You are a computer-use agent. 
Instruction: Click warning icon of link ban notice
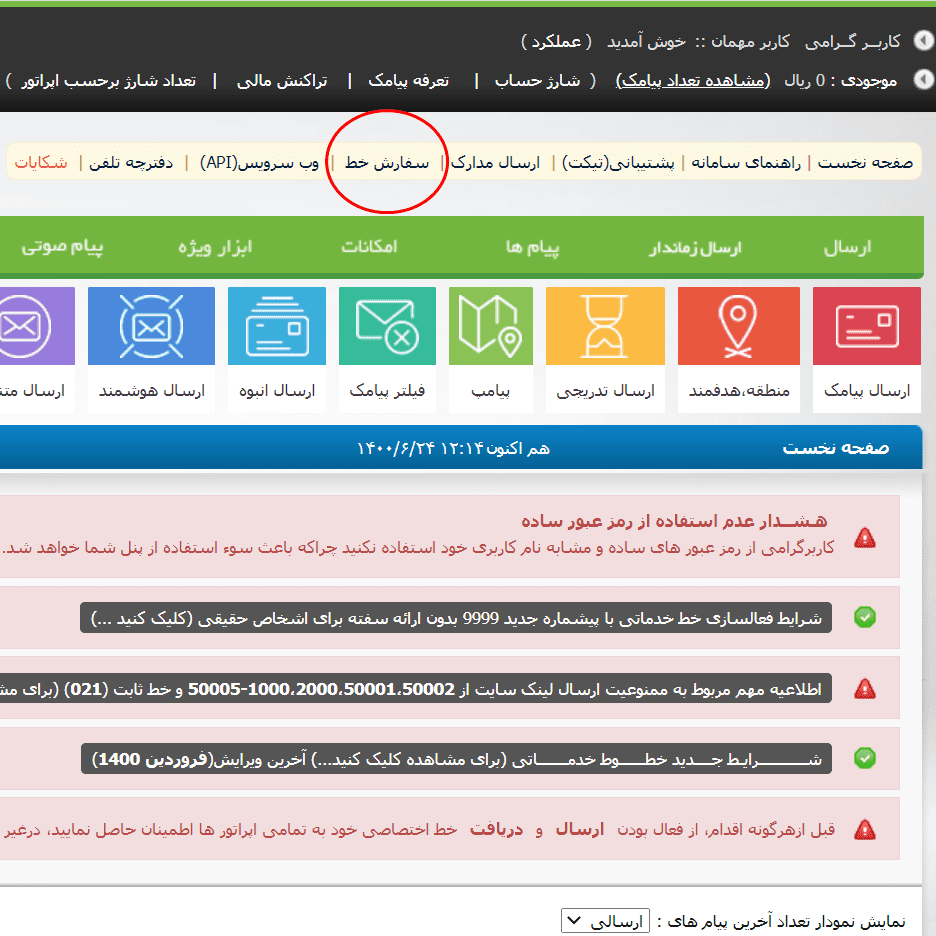(x=864, y=689)
